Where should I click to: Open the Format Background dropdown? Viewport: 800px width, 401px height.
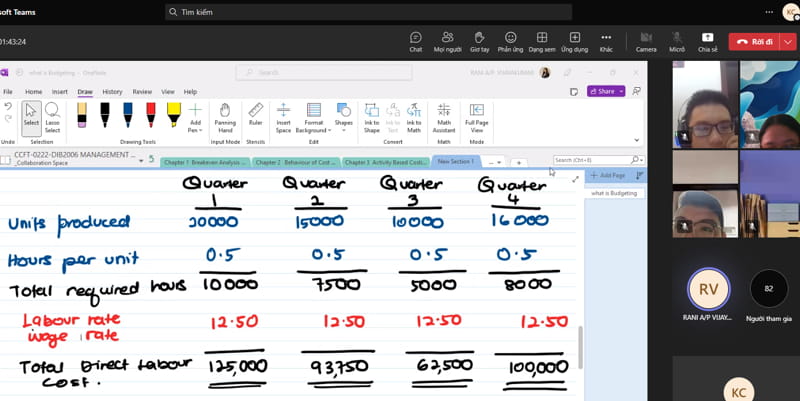tap(314, 117)
